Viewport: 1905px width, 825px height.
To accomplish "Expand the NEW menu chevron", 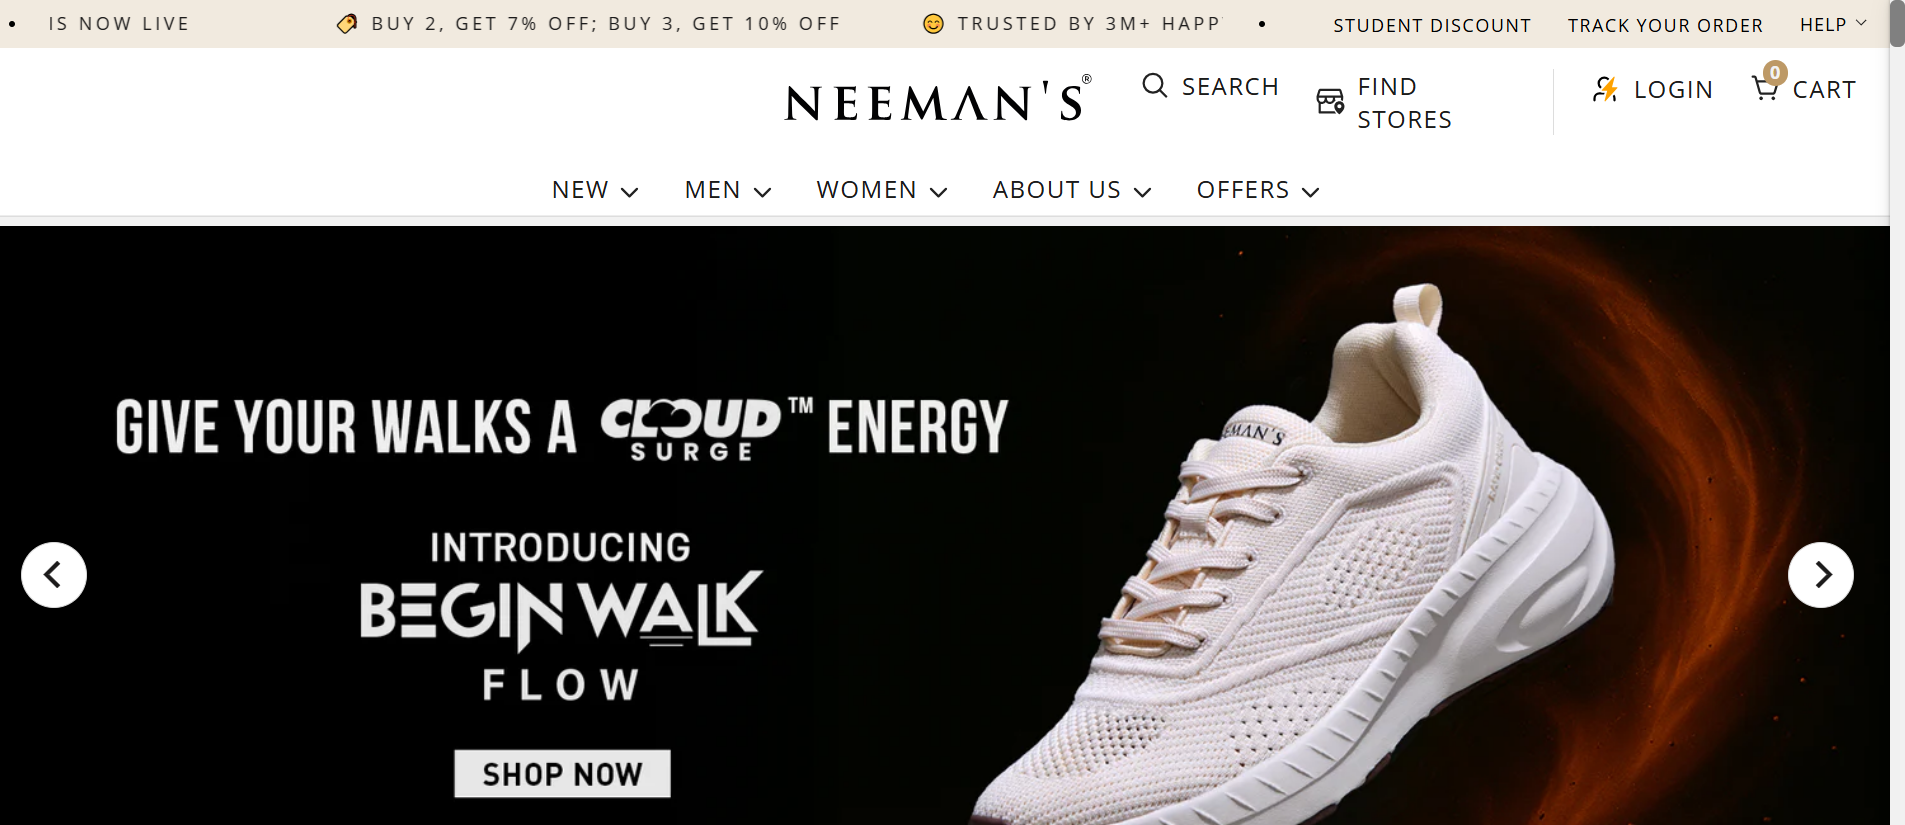I will click(630, 192).
